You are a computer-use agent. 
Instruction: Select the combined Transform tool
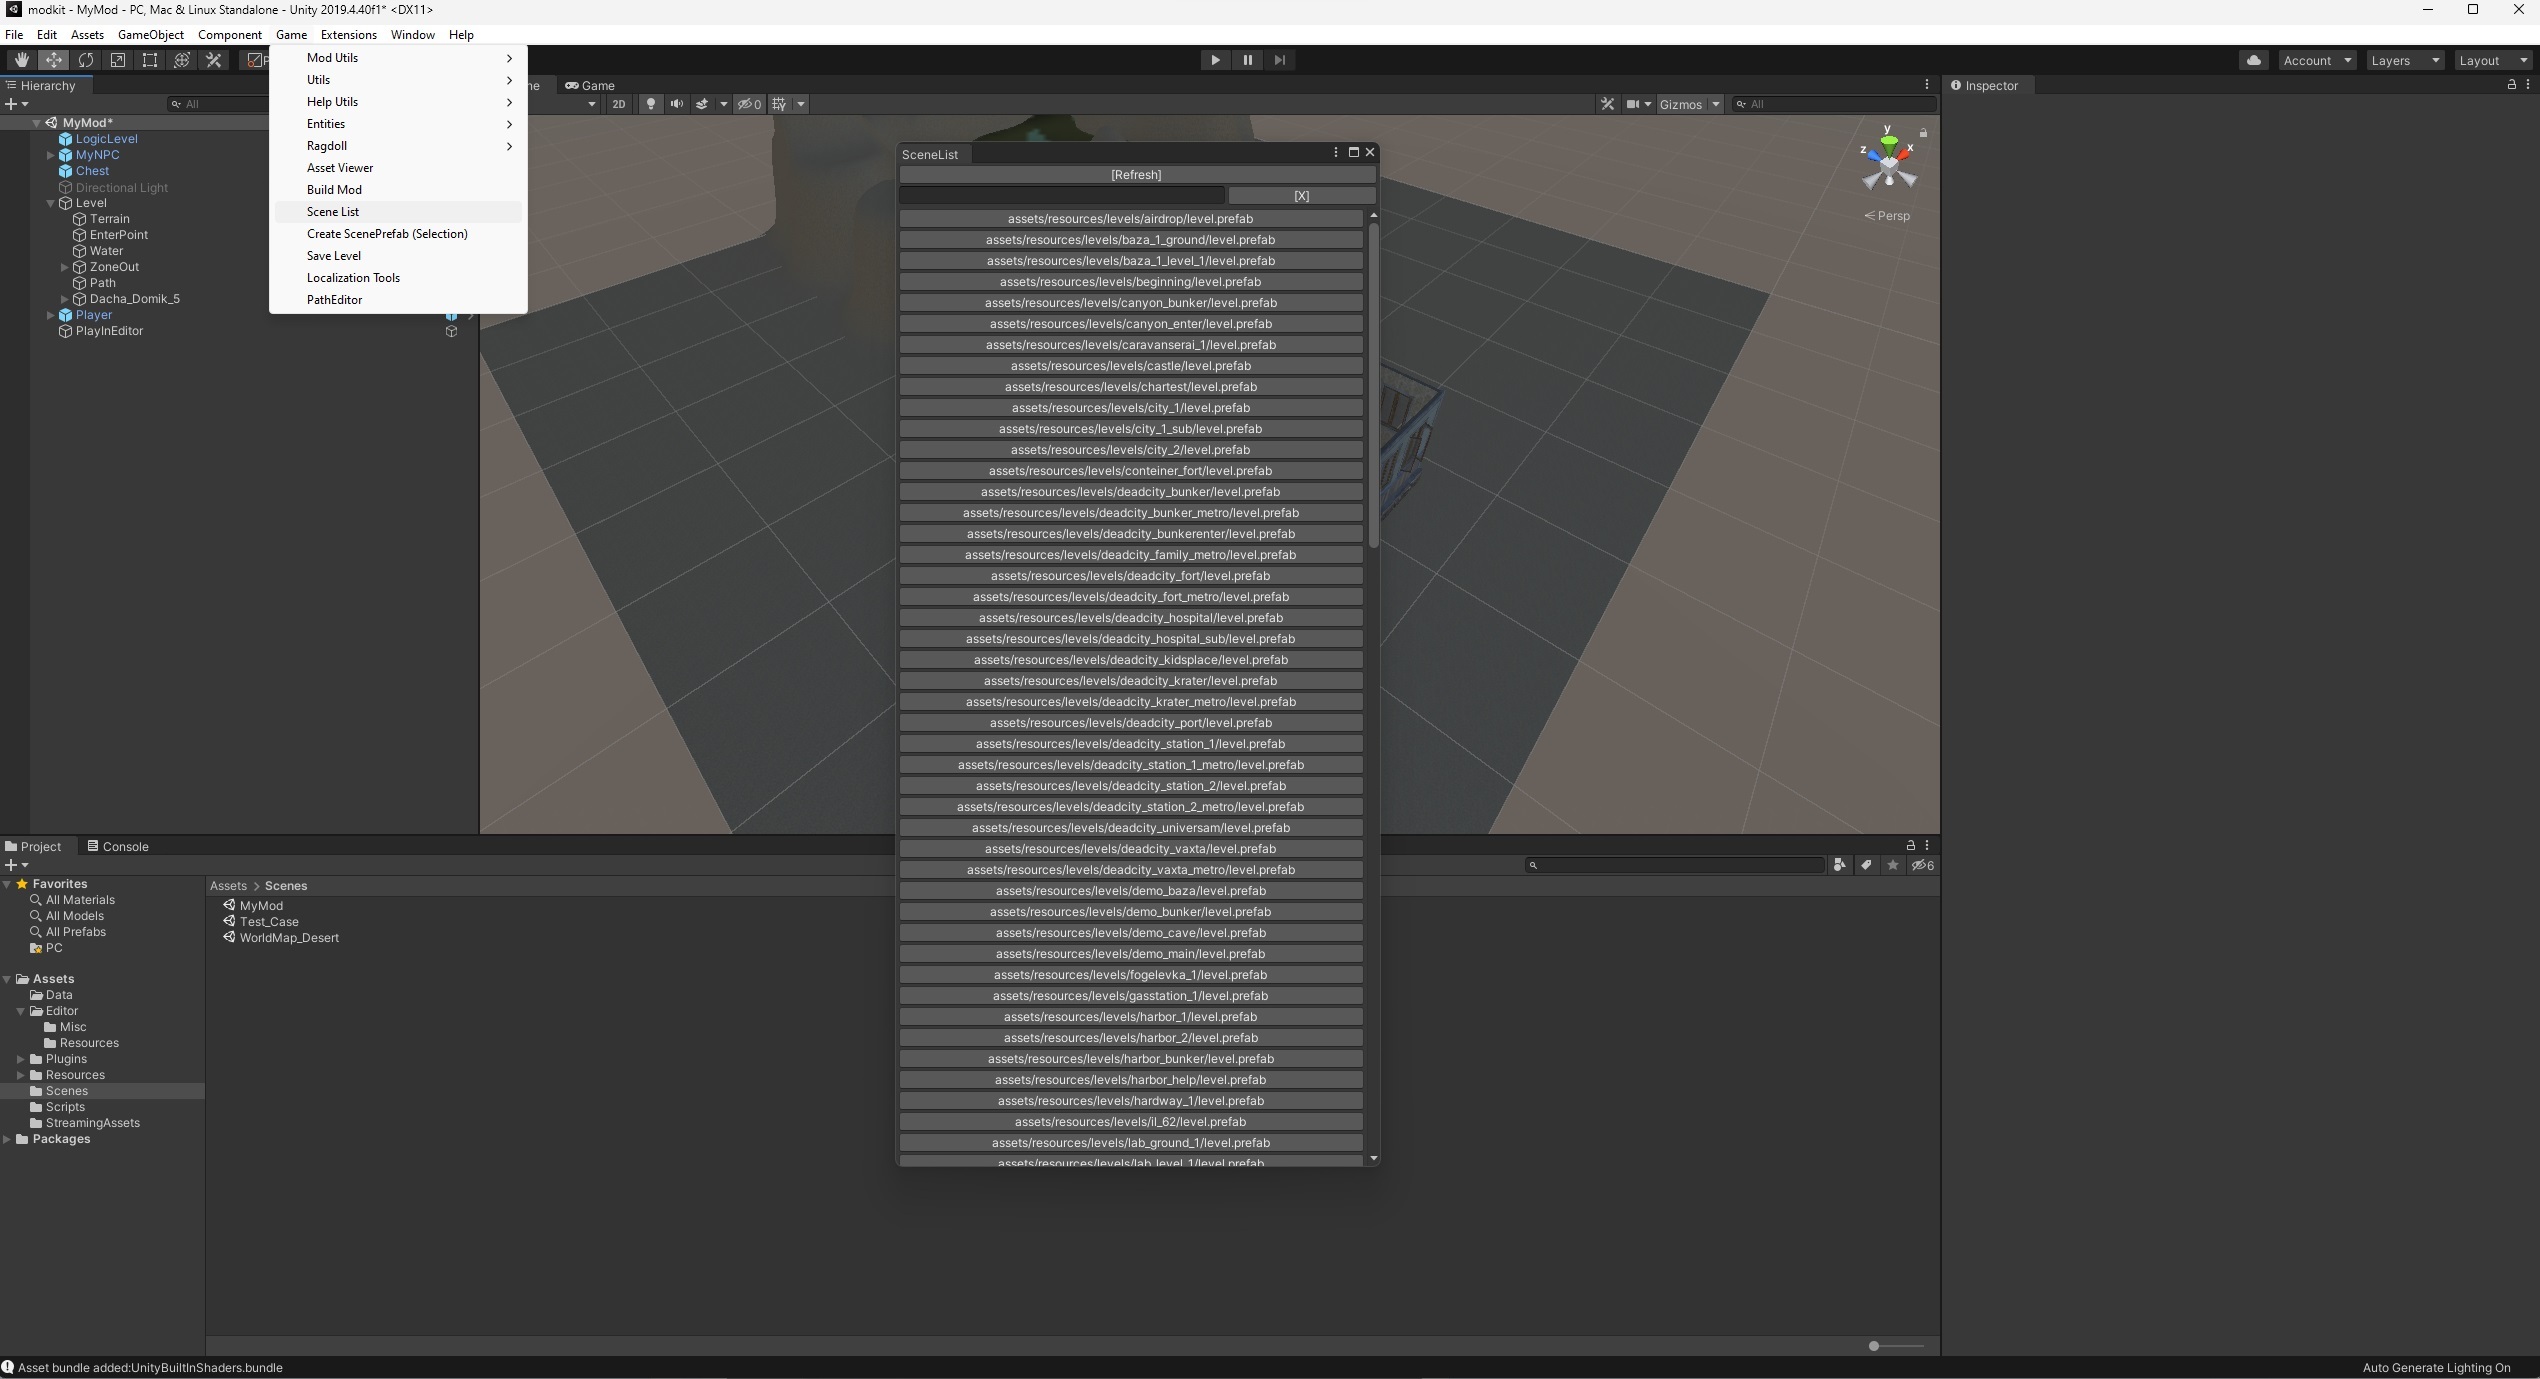point(181,60)
